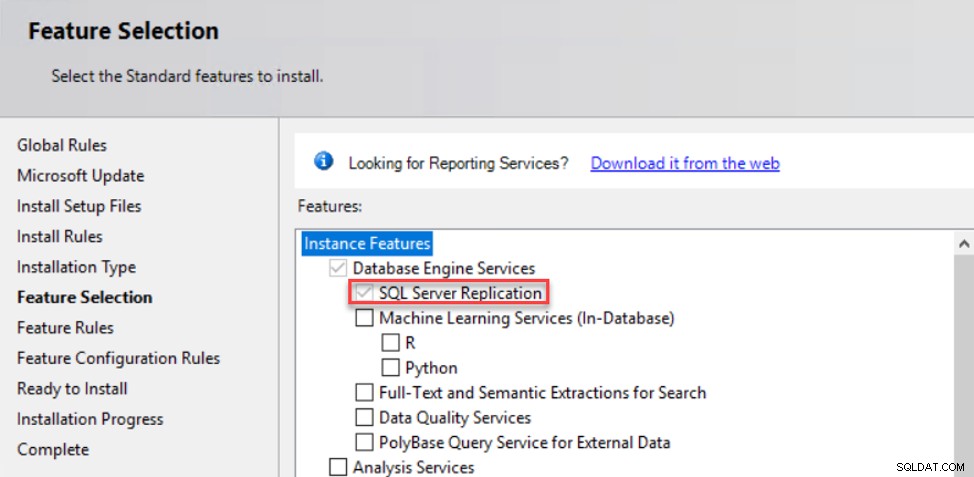Open the Microsoft Update step
The image size is (974, 477).
coord(80,176)
